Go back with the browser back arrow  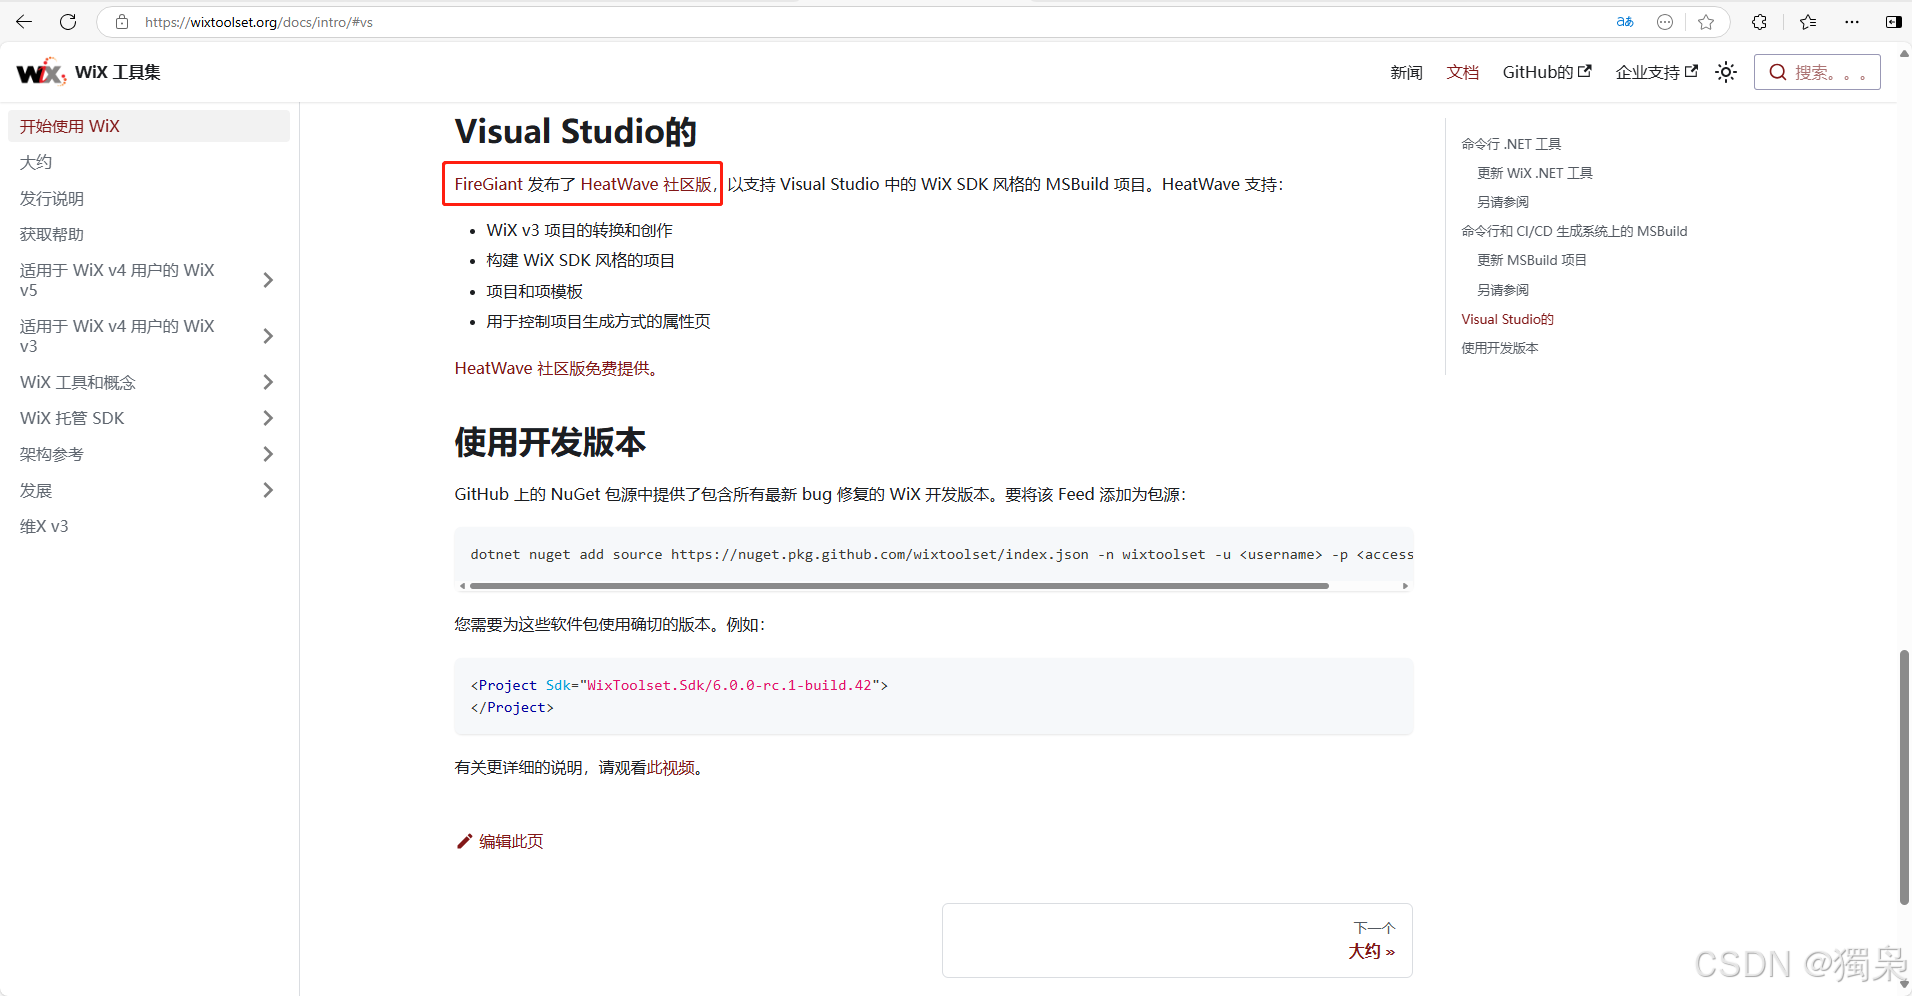[x=24, y=21]
